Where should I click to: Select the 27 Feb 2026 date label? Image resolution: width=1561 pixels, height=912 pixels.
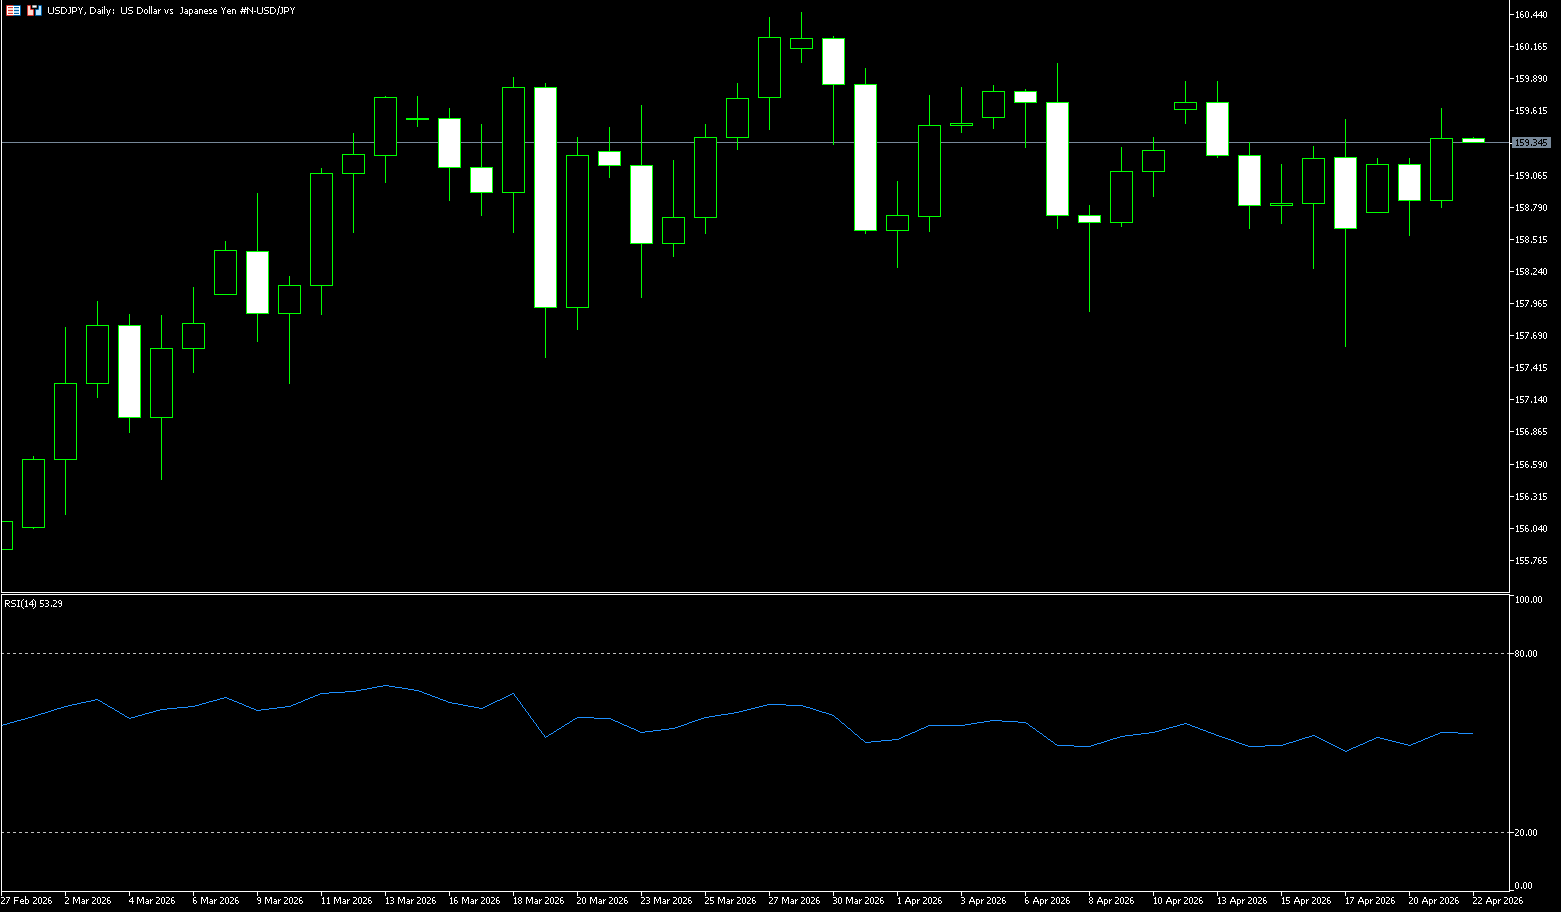pos(27,901)
